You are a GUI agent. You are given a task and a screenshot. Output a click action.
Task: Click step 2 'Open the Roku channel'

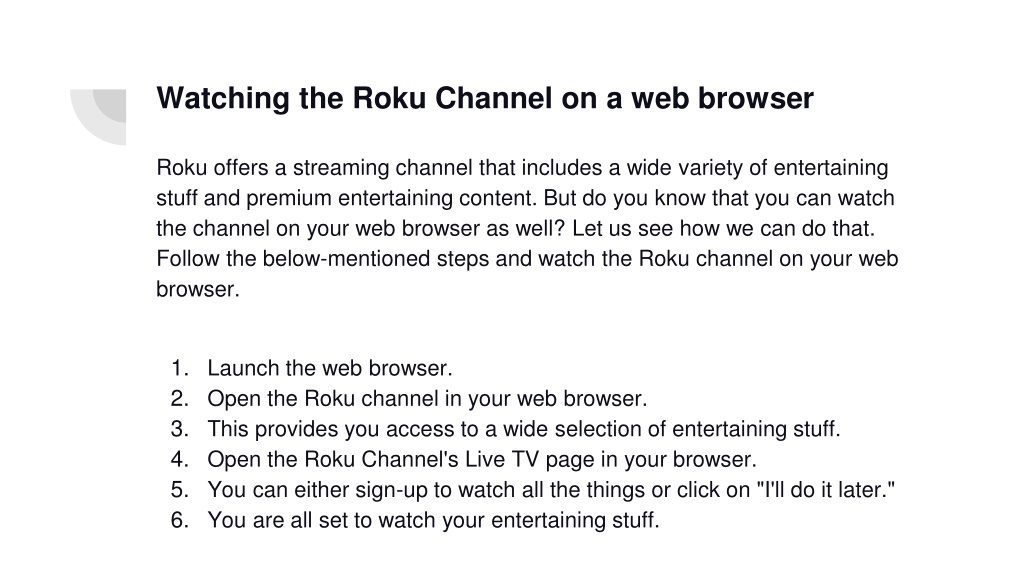tap(427, 399)
